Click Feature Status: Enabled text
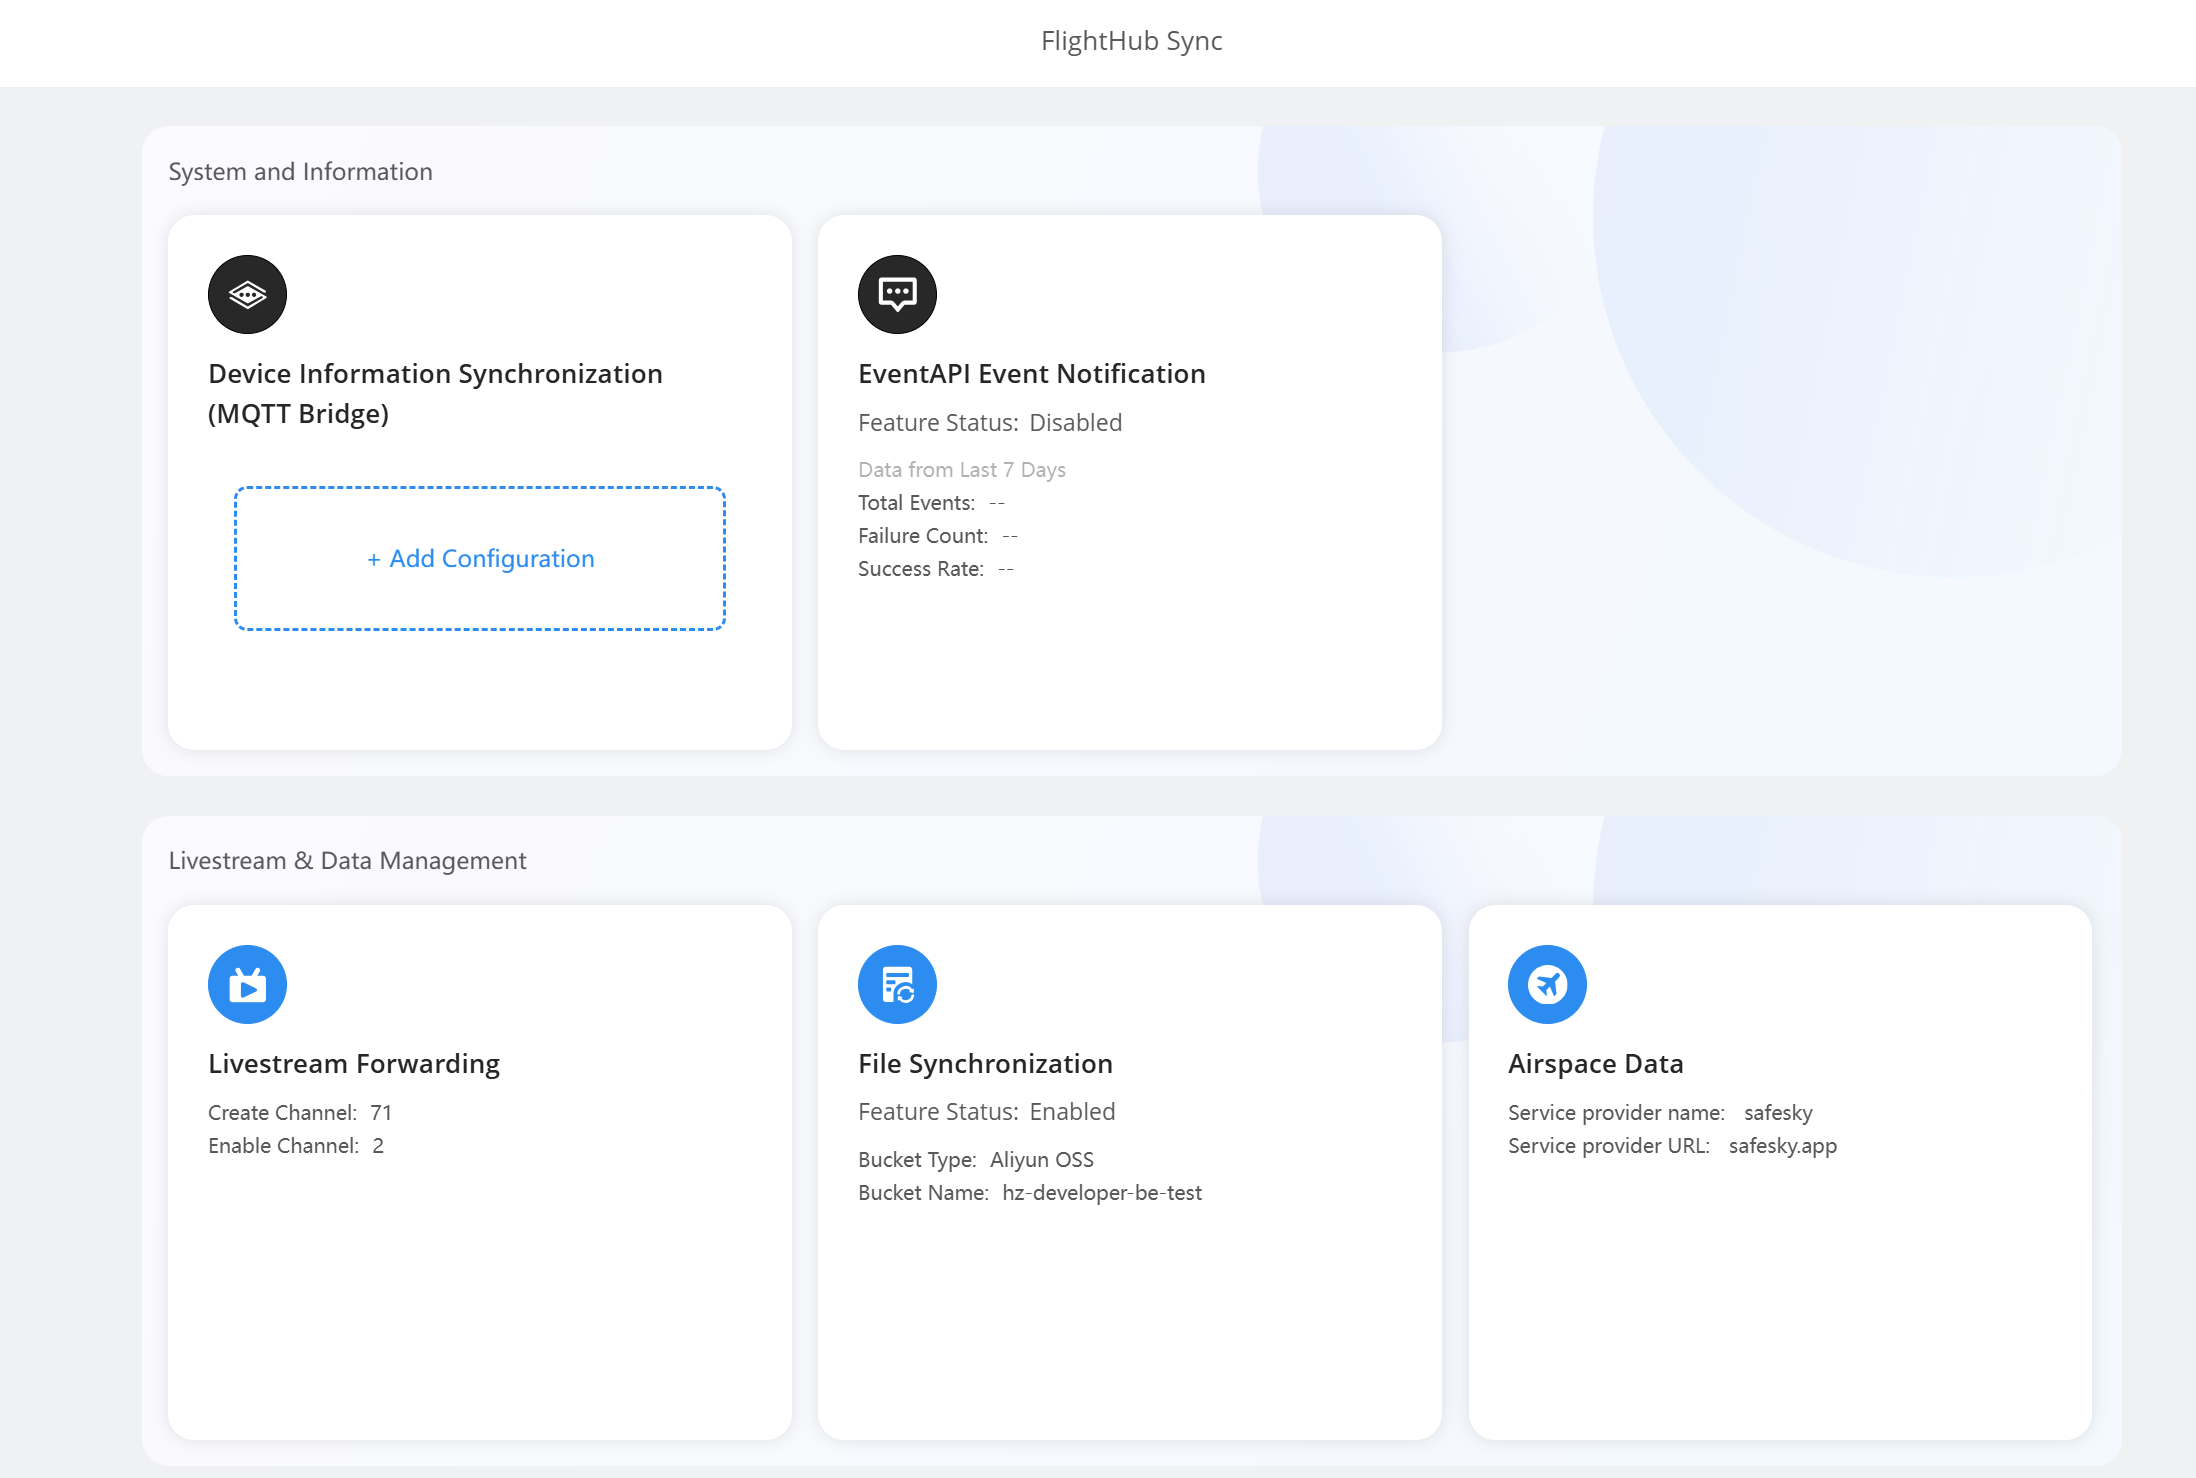This screenshot has height=1478, width=2196. point(986,1111)
